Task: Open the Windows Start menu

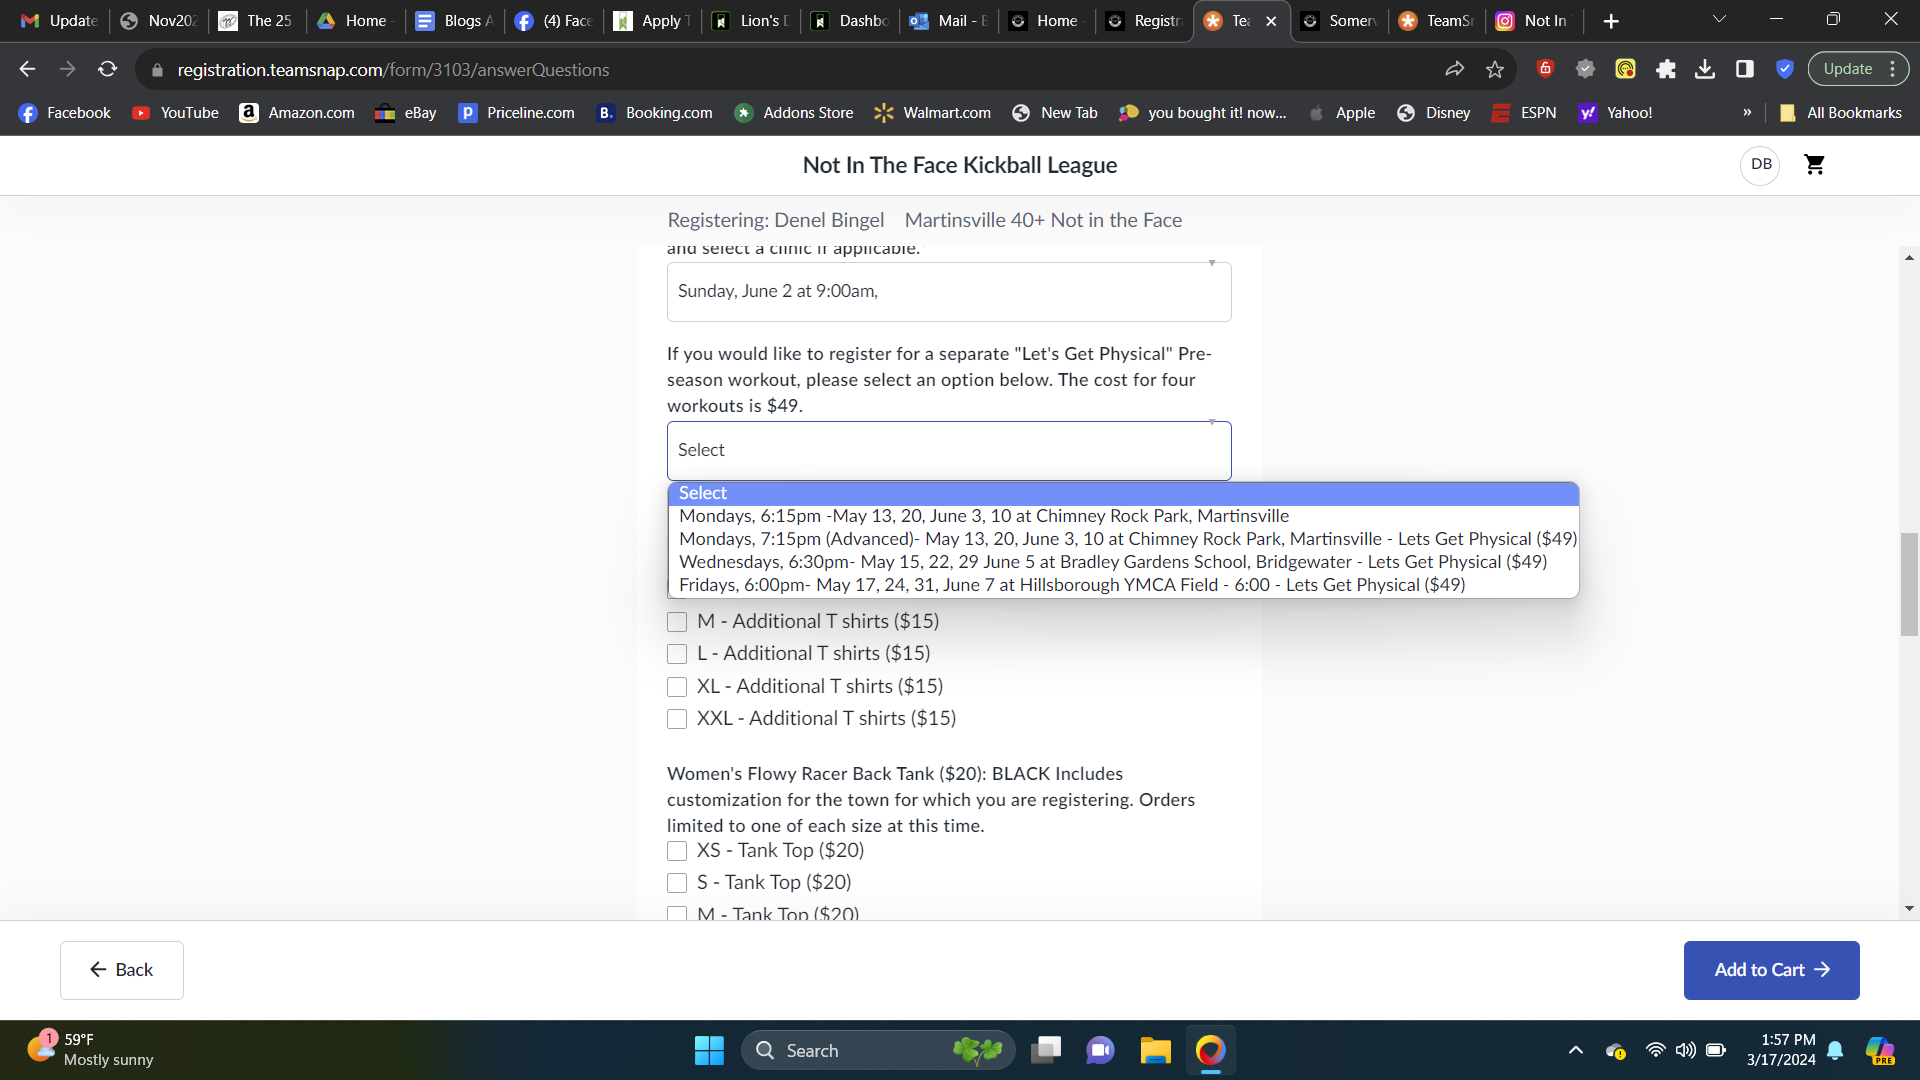Action: click(x=709, y=1050)
